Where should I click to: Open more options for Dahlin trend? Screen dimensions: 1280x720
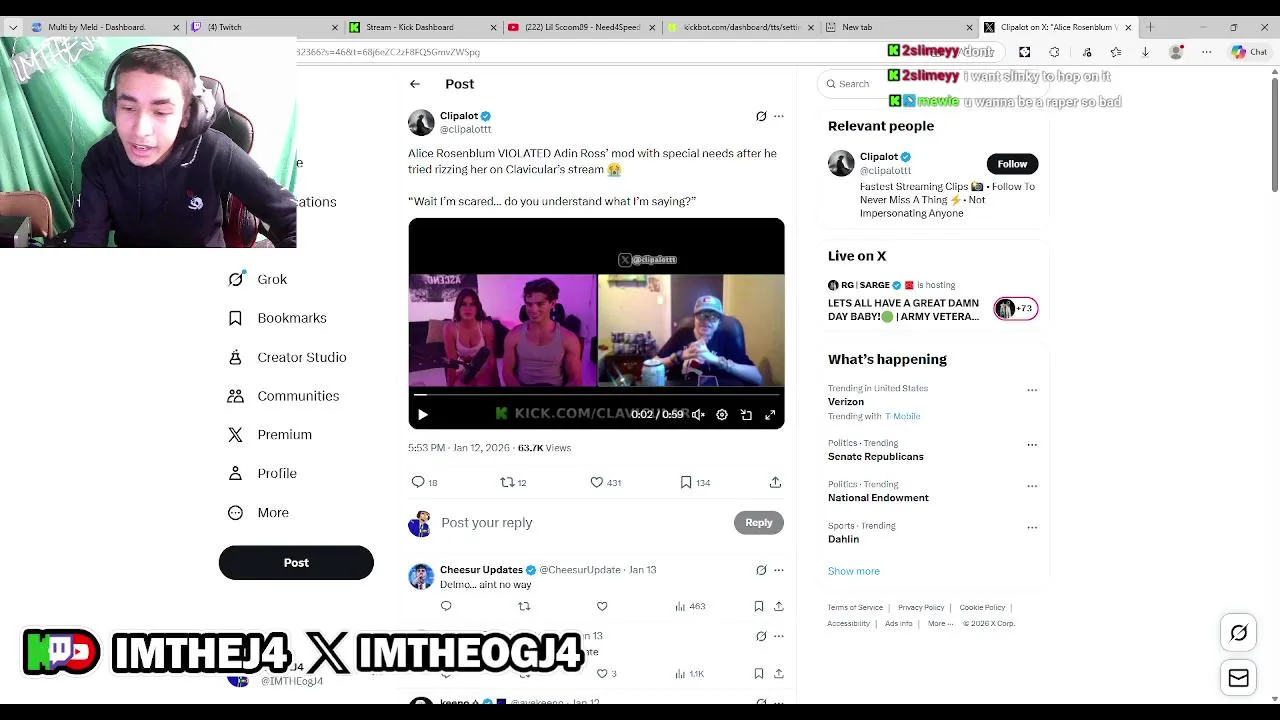1032,527
